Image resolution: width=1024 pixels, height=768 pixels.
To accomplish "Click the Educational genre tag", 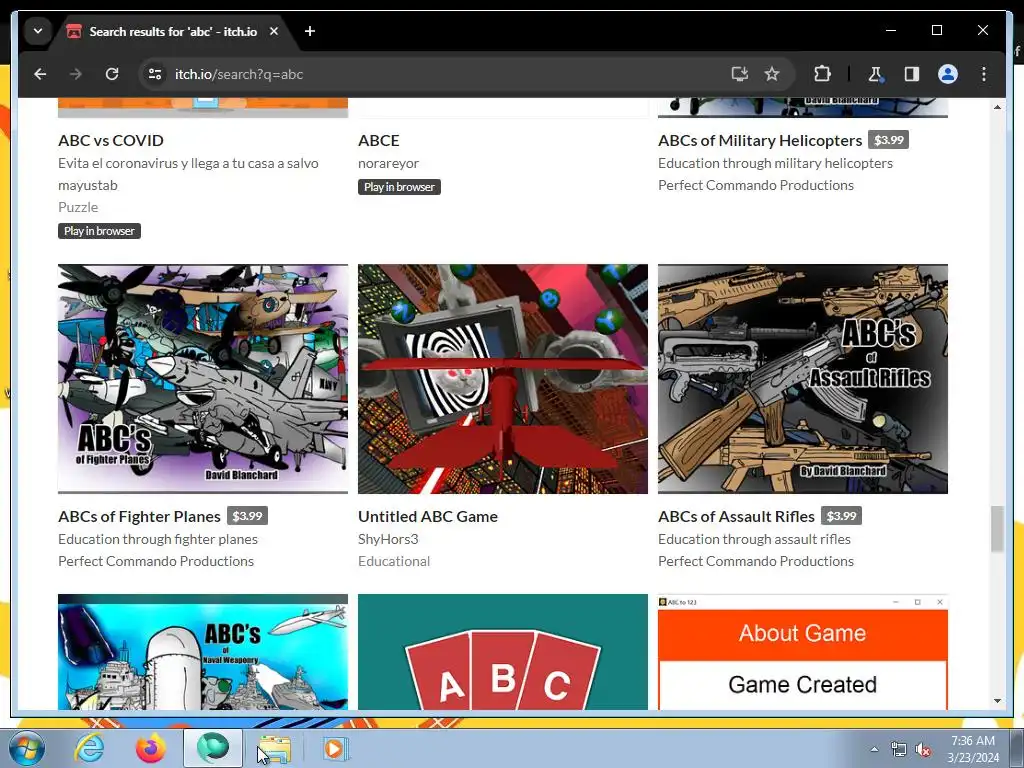I will [x=394, y=561].
